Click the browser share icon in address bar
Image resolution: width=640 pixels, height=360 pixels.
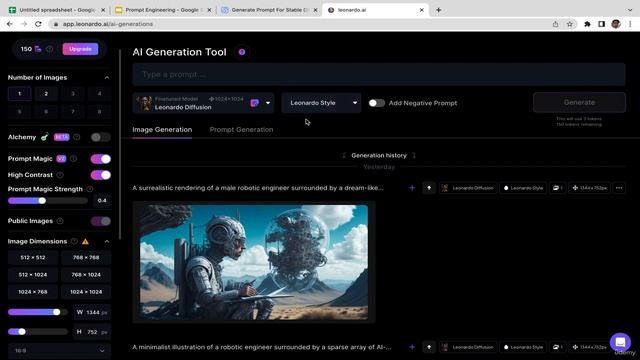click(556, 24)
